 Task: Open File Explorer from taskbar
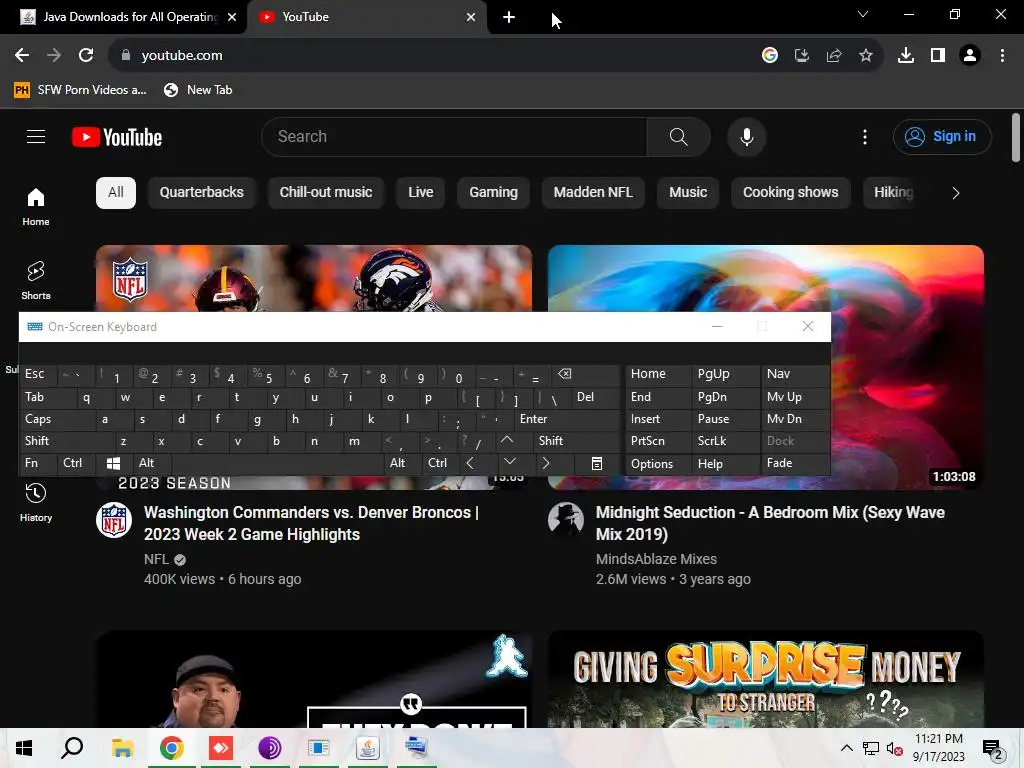point(122,748)
